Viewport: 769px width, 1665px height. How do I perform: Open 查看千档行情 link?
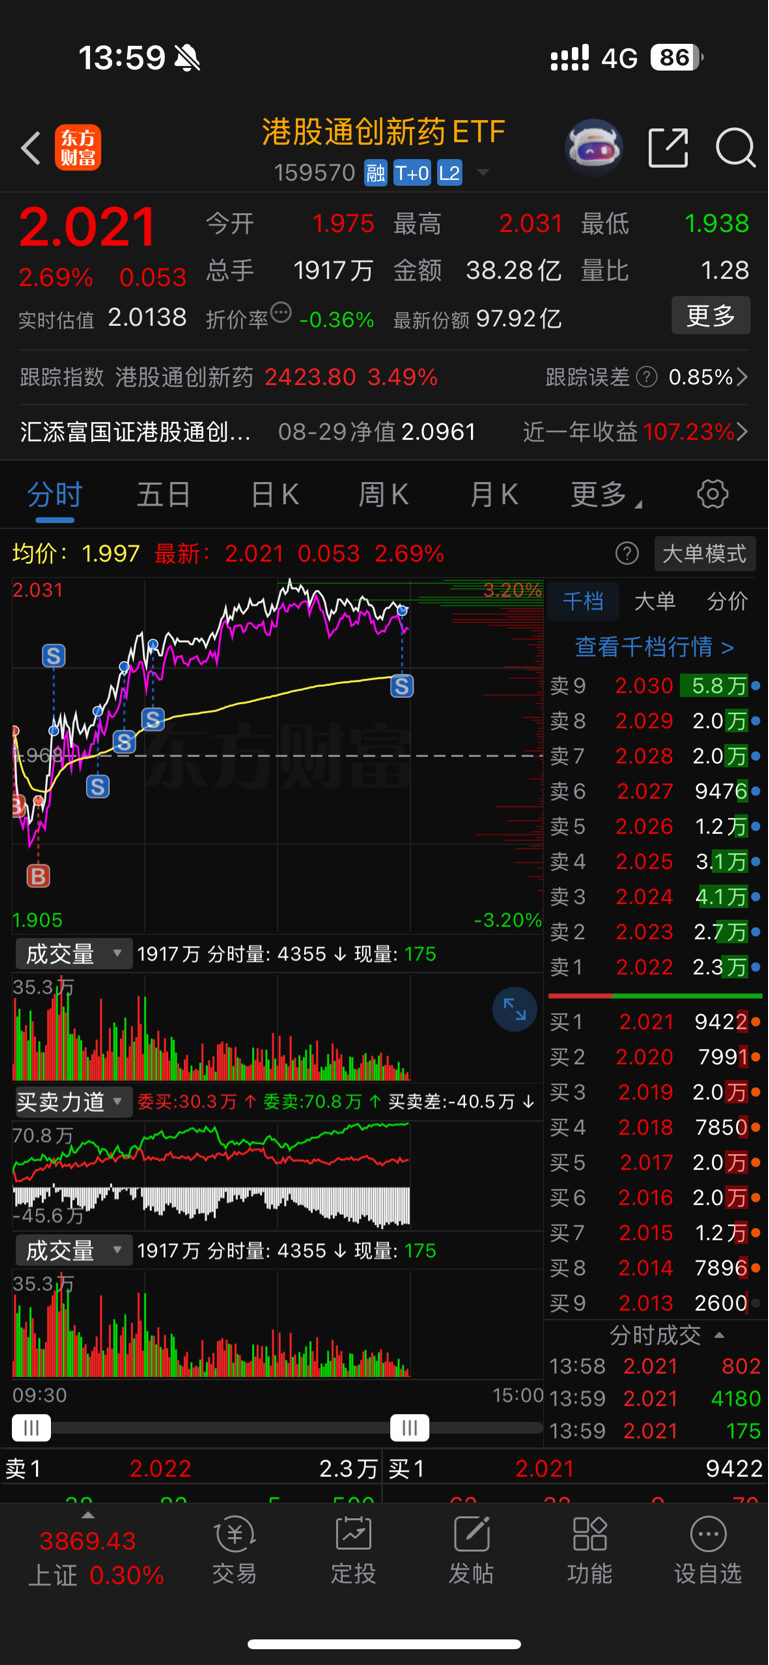point(654,647)
